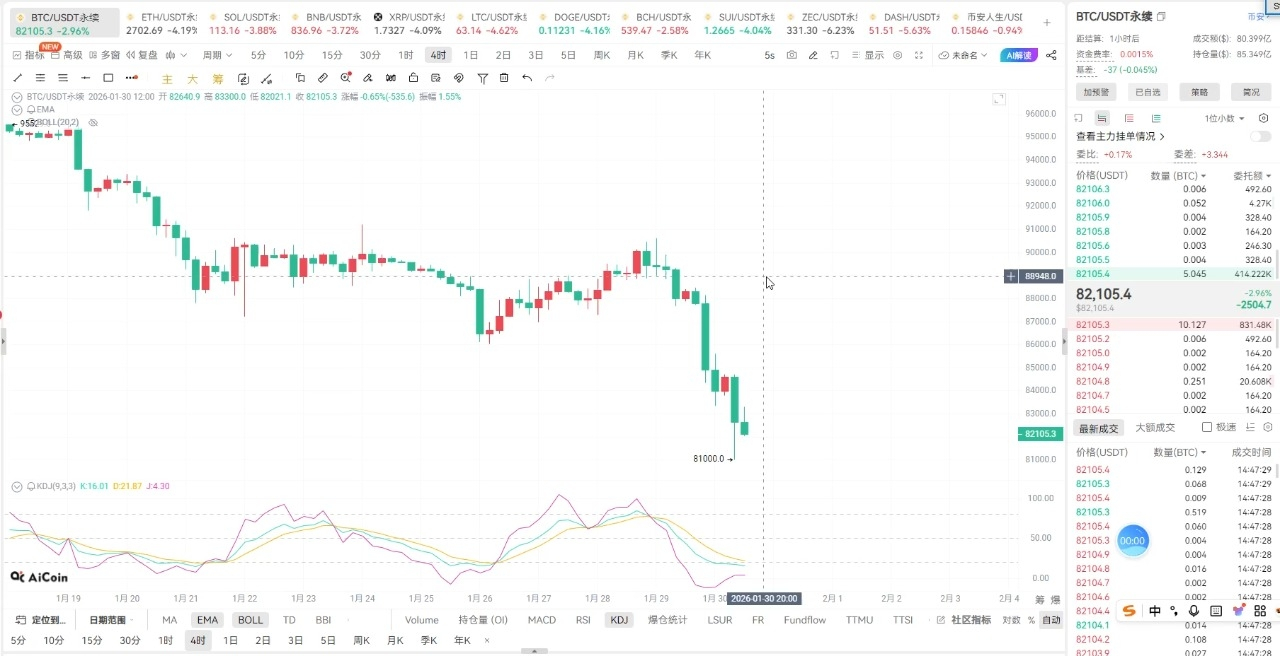Open the 1位小数 decimal precision dropdown
Viewport: 1280px width, 656px height.
(1225, 118)
